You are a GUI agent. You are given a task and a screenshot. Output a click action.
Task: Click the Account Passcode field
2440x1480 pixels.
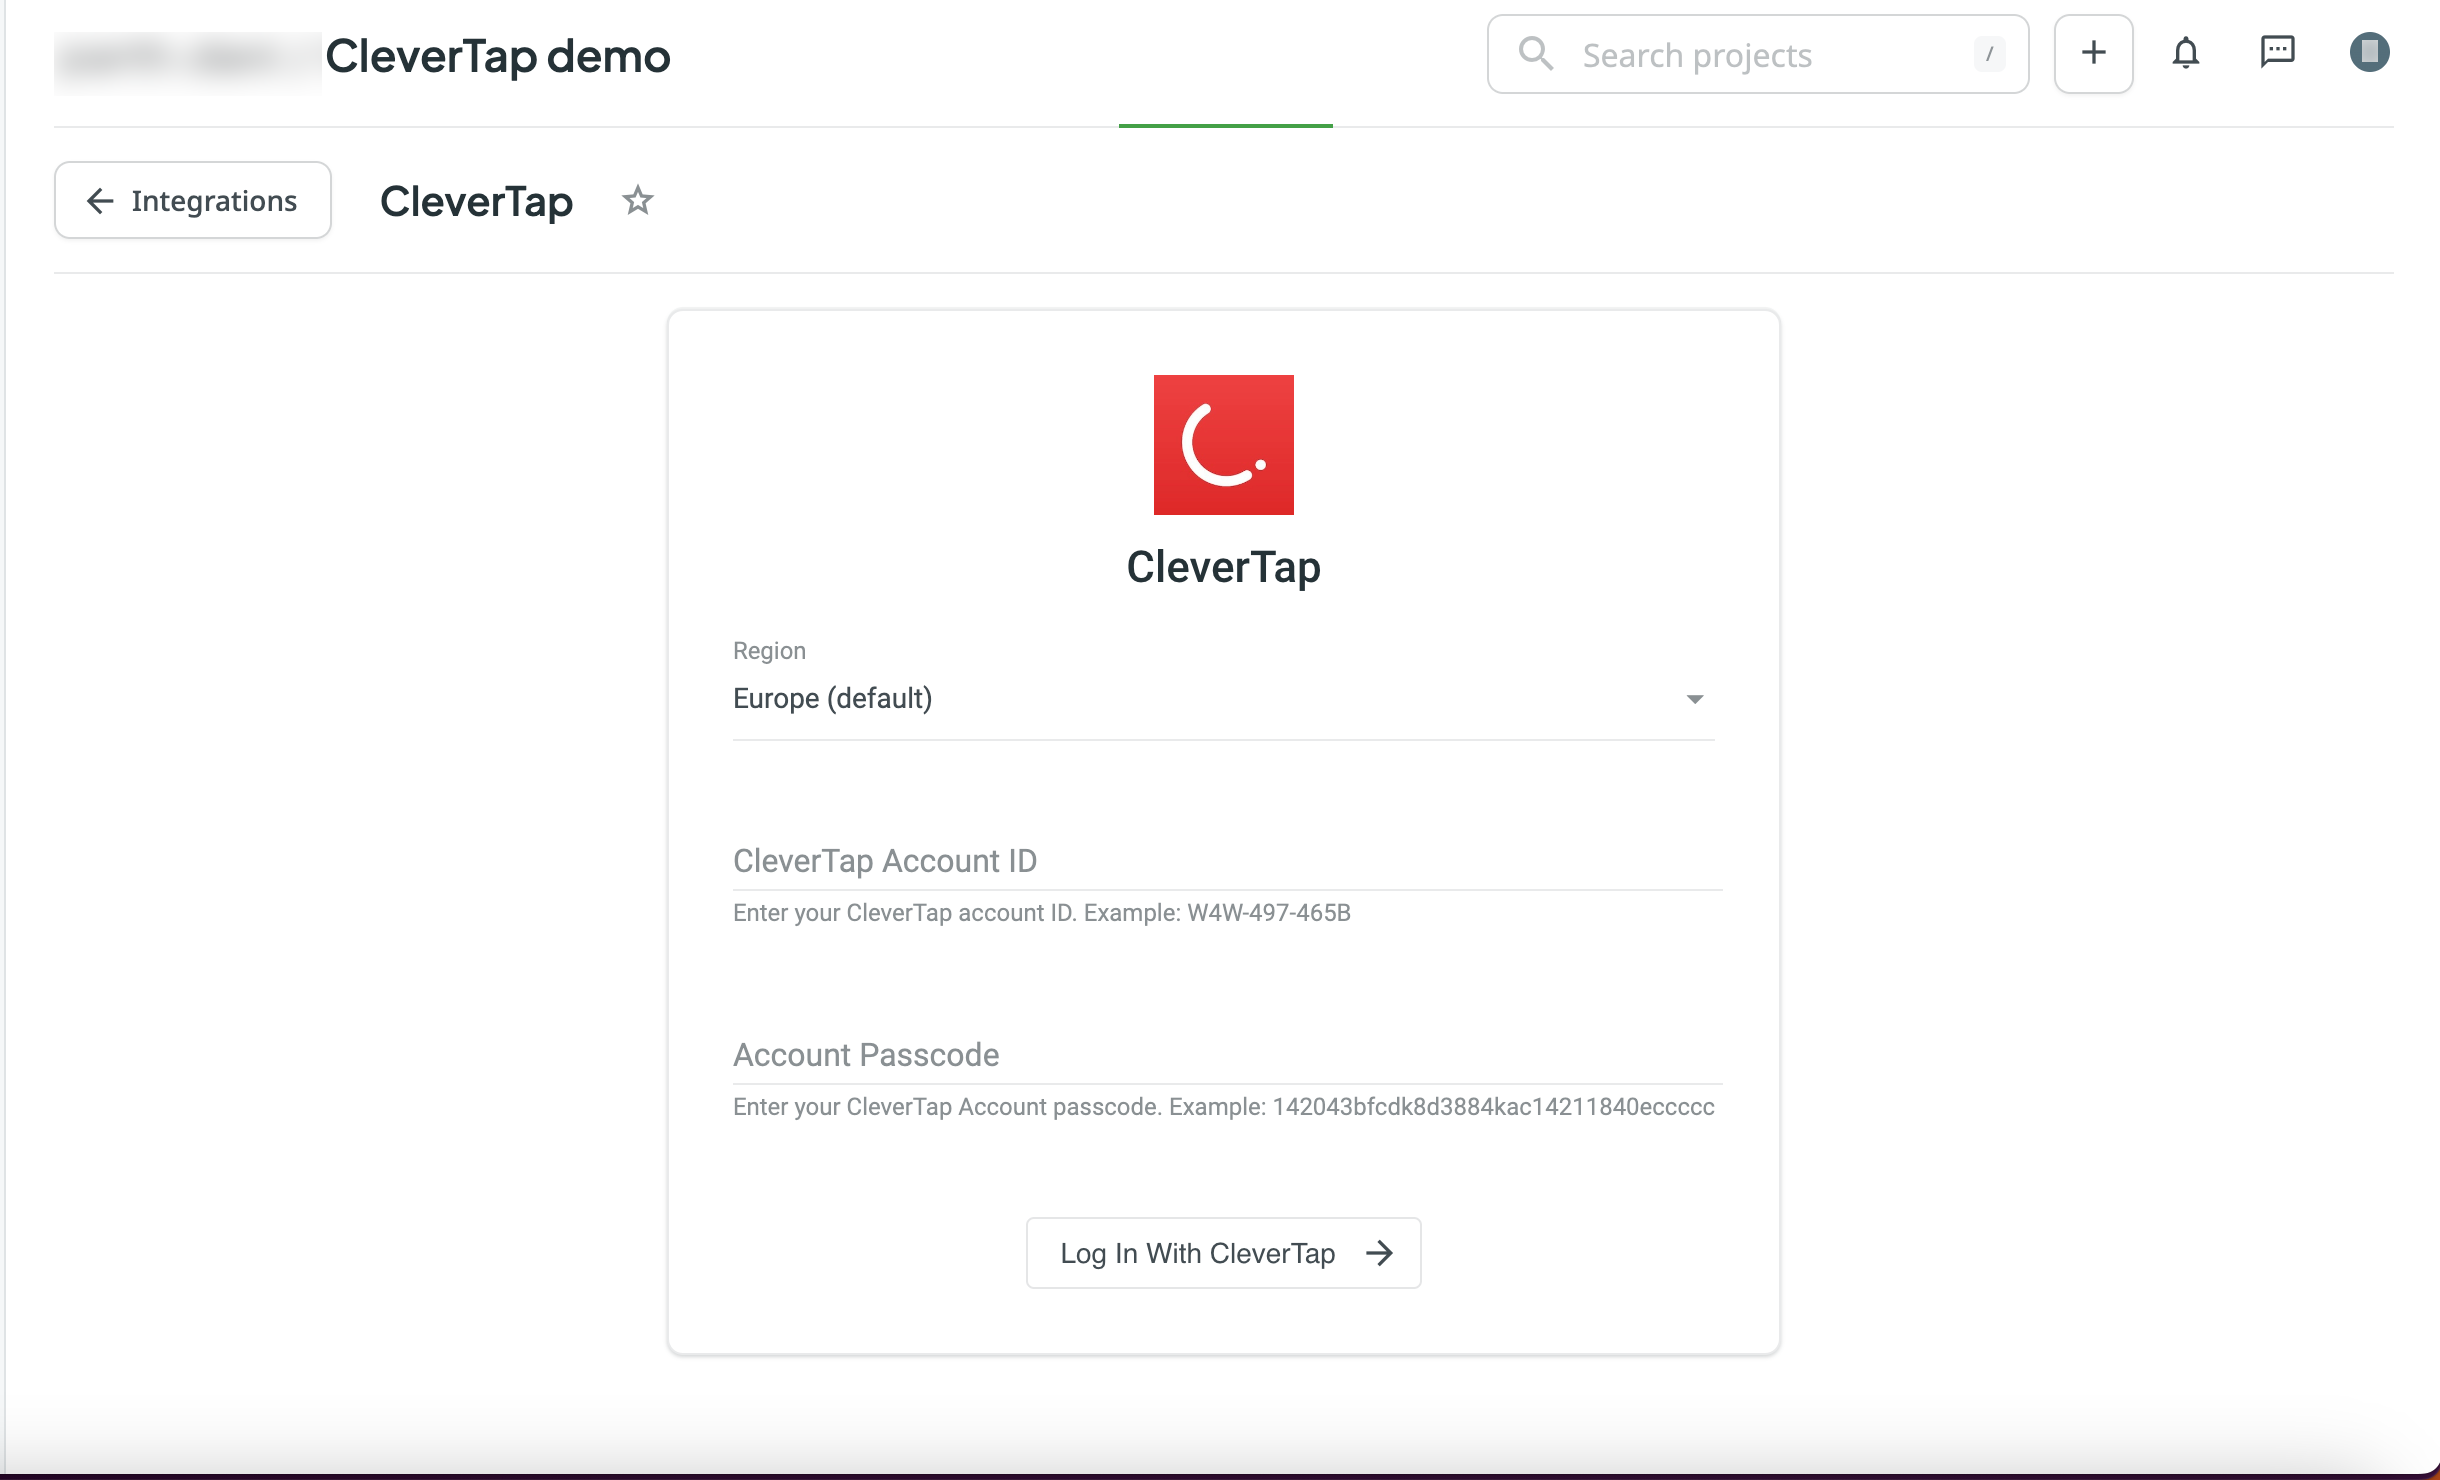coord(1227,1055)
